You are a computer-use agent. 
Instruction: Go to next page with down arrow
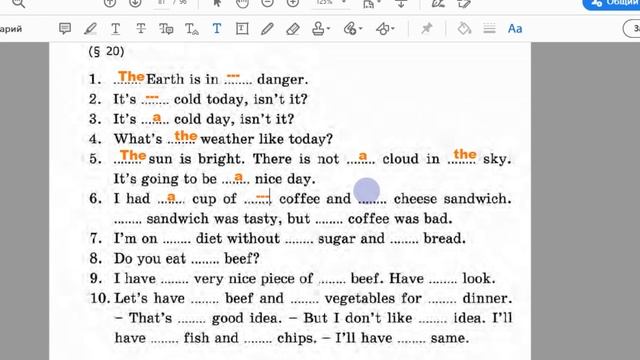point(135,3)
